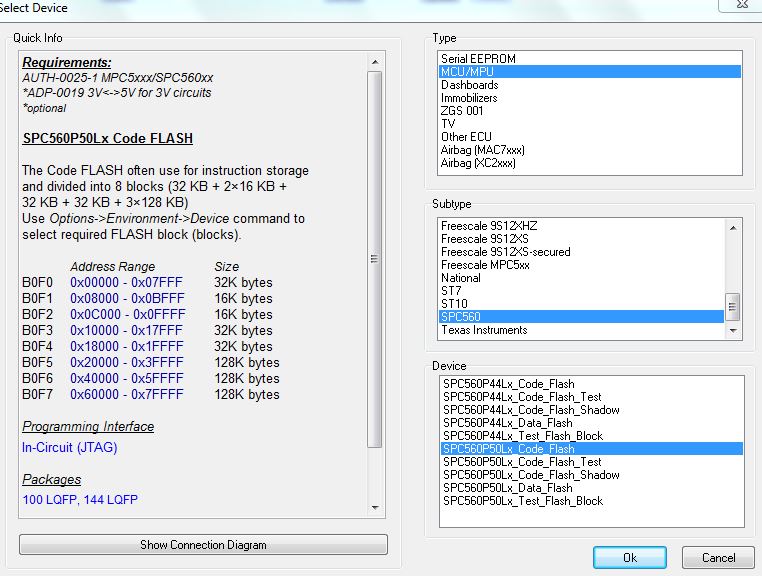Screen dimensions: 762x576
Task: Select Airbag (XC2xxx) type
Action: point(589,163)
